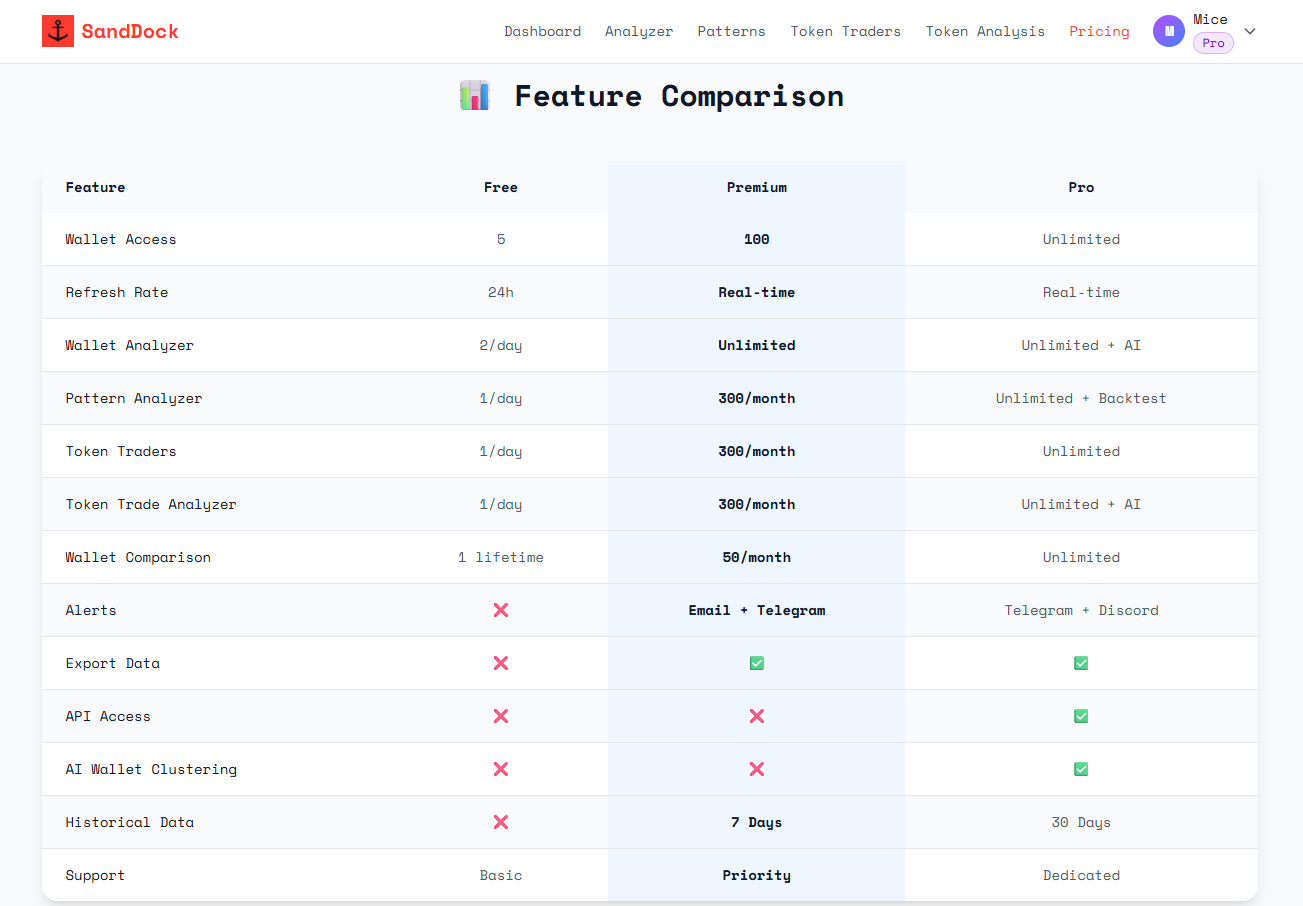Click the "Priority" Premium support value
The image size is (1303, 906).
click(757, 875)
